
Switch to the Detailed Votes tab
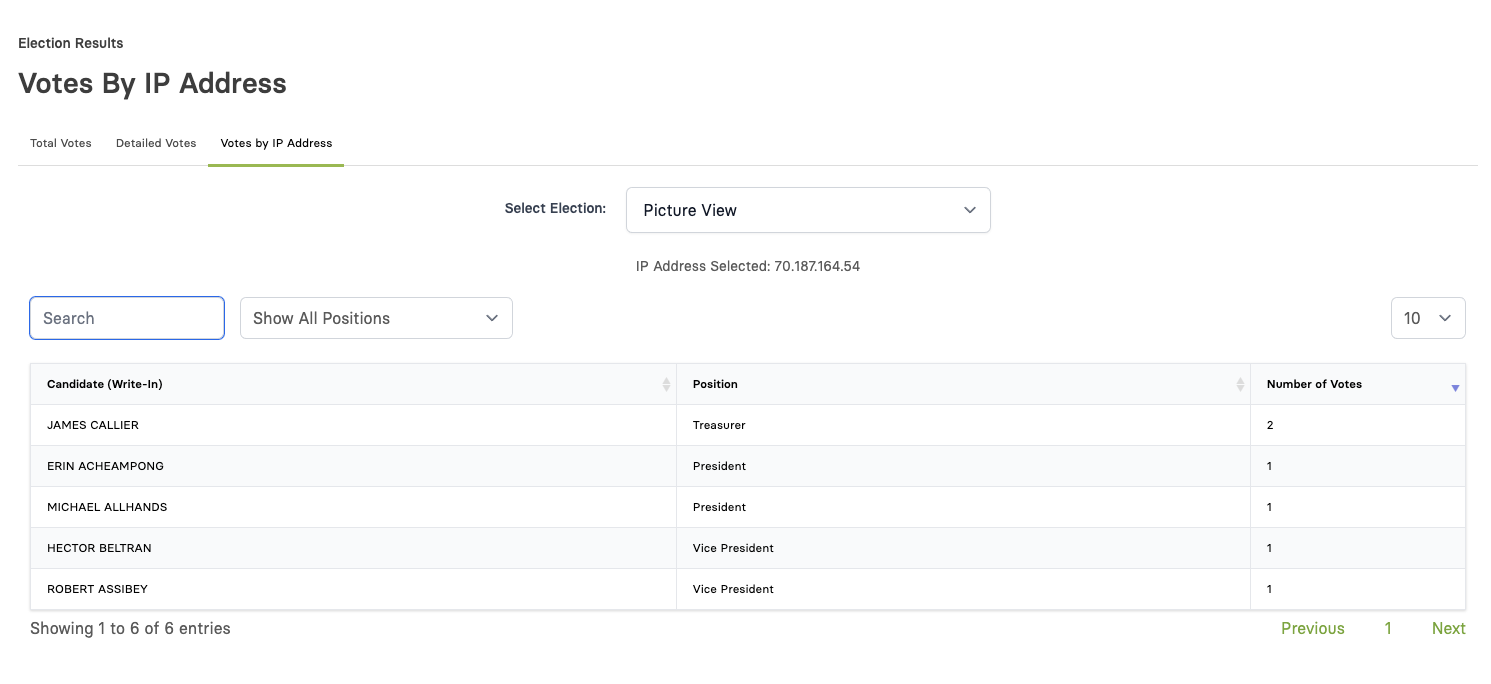pyautogui.click(x=155, y=143)
